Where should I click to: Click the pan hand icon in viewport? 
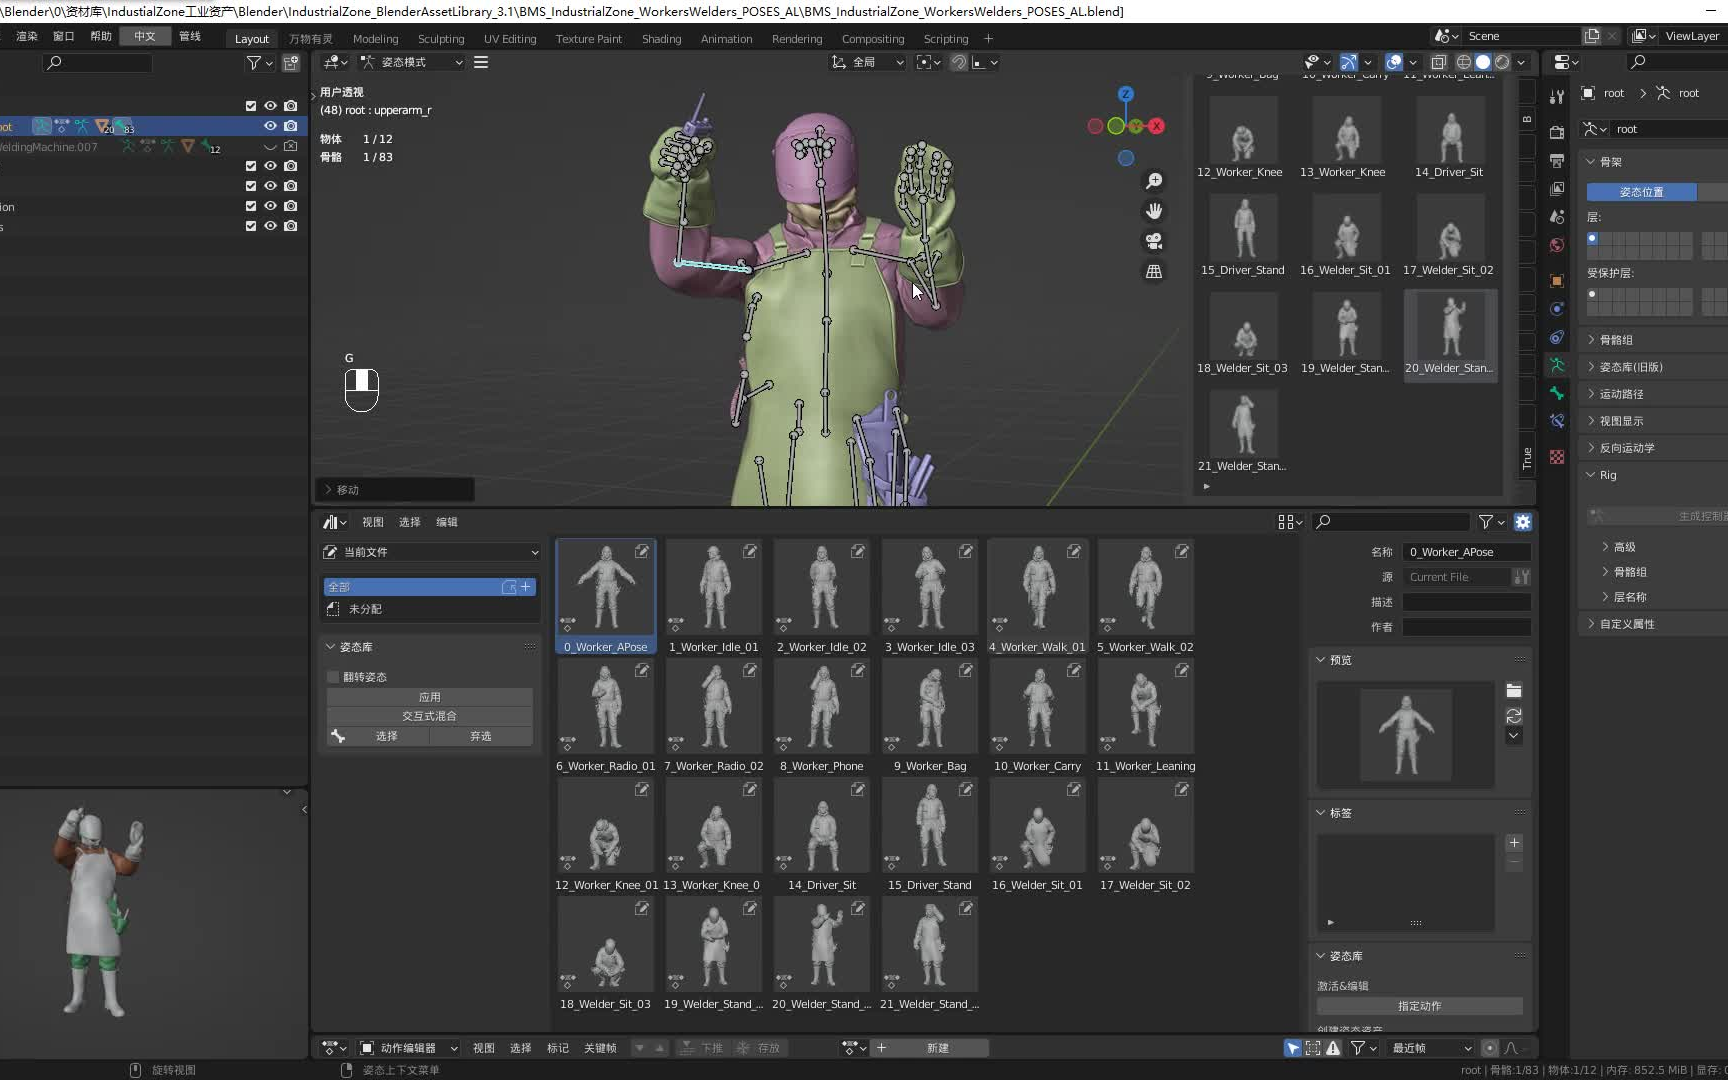pos(1154,211)
